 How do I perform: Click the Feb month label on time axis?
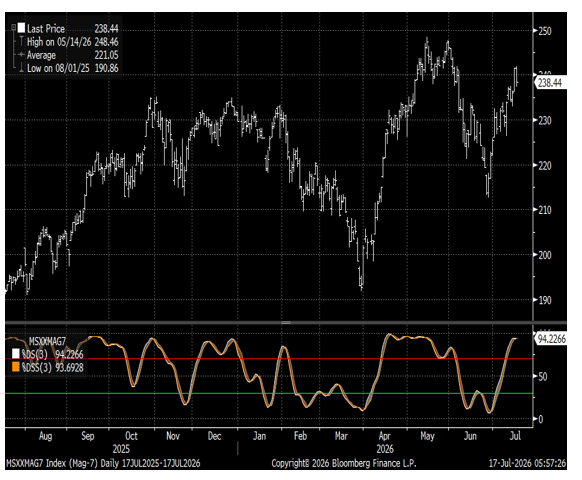300,436
